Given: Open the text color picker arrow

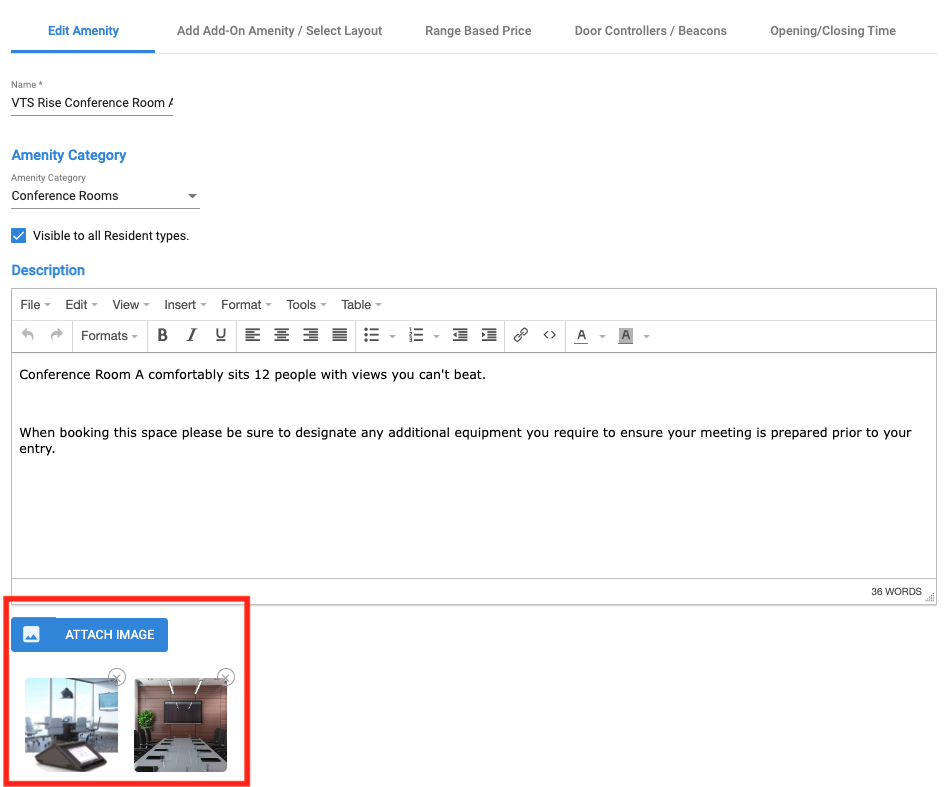Looking at the screenshot, I should tap(602, 336).
